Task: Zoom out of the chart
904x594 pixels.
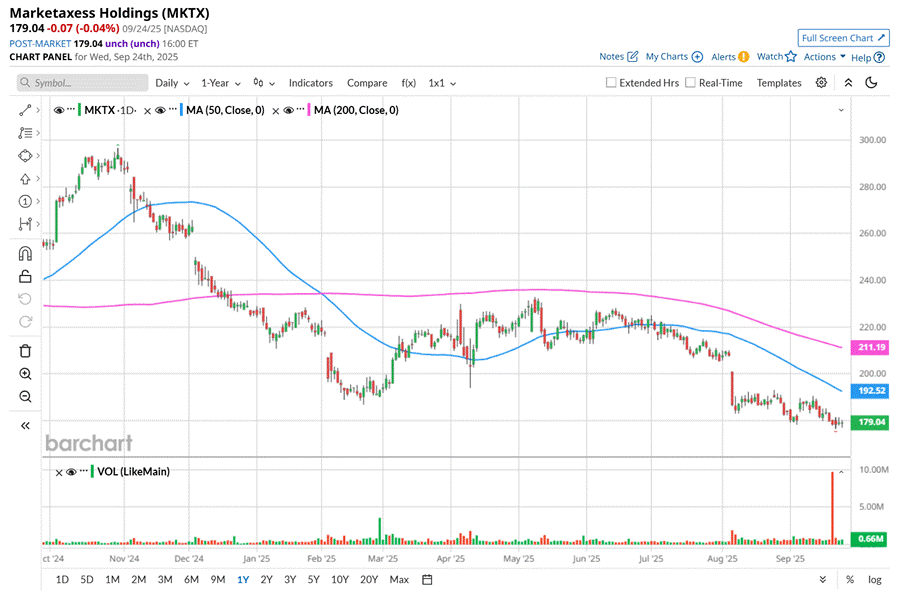Action: [x=25, y=397]
